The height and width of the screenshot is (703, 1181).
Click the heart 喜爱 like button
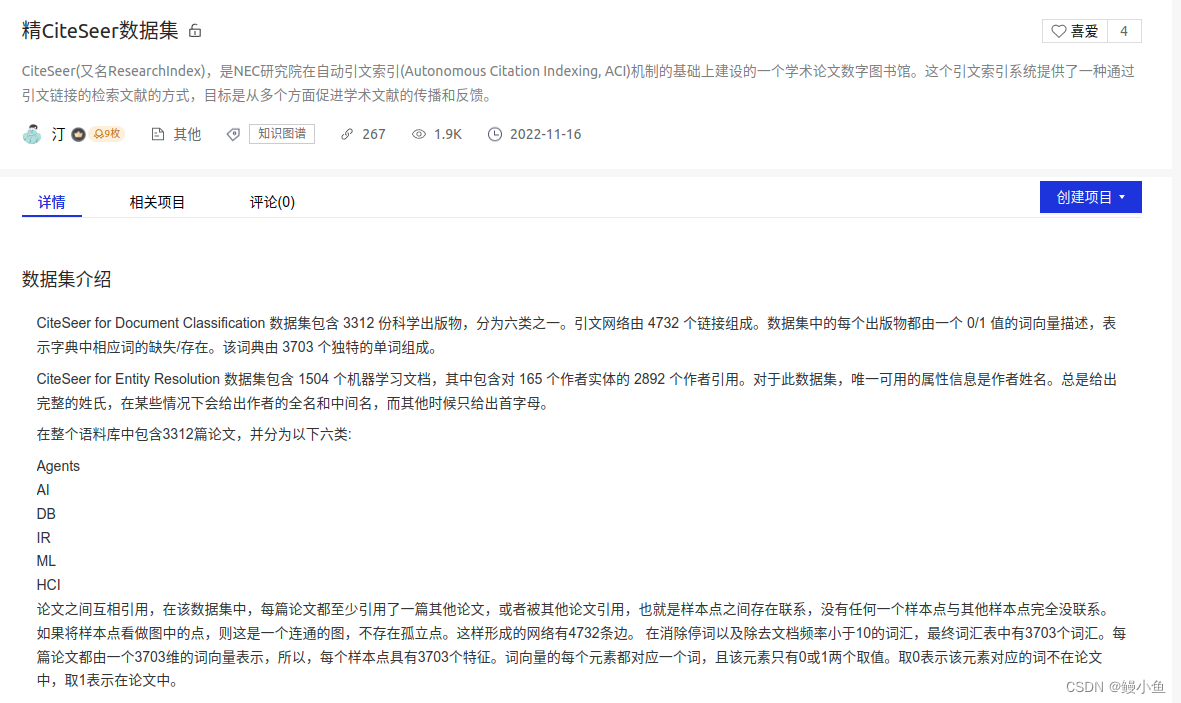[1075, 31]
